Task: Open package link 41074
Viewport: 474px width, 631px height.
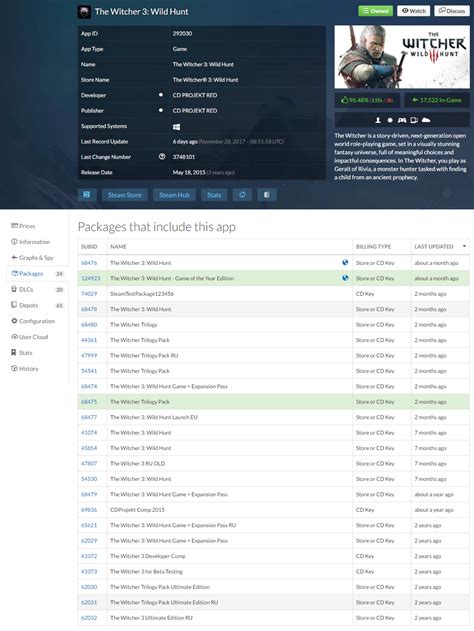Action: tap(89, 433)
